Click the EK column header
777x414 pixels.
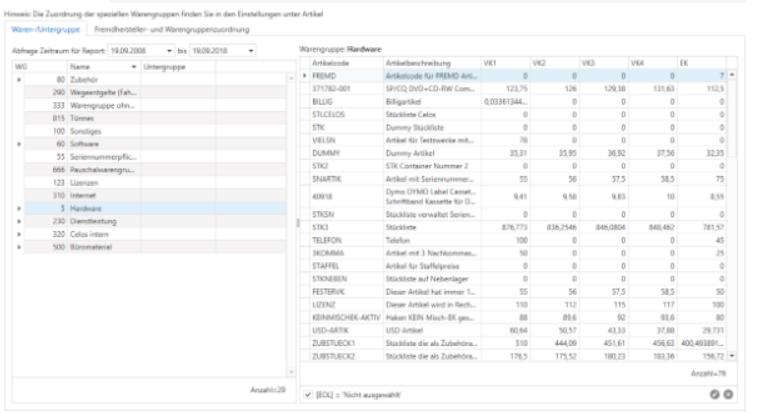click(x=700, y=62)
